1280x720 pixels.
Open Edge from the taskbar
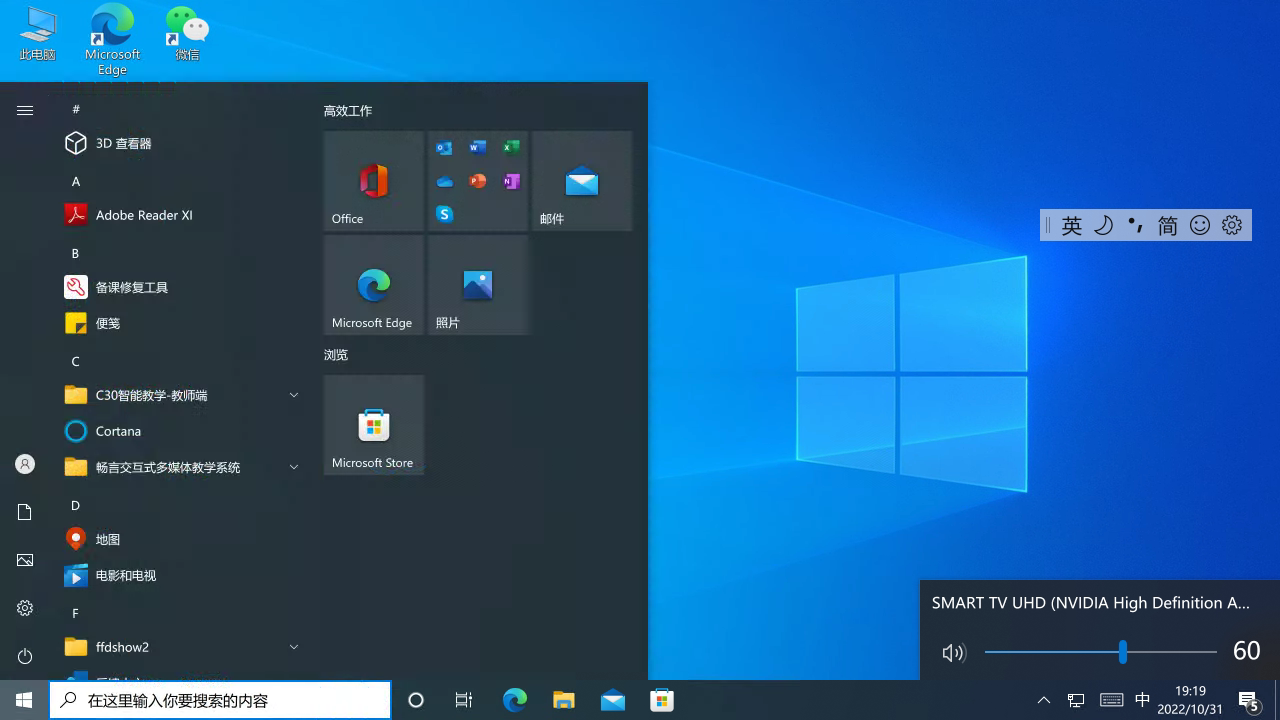(515, 700)
